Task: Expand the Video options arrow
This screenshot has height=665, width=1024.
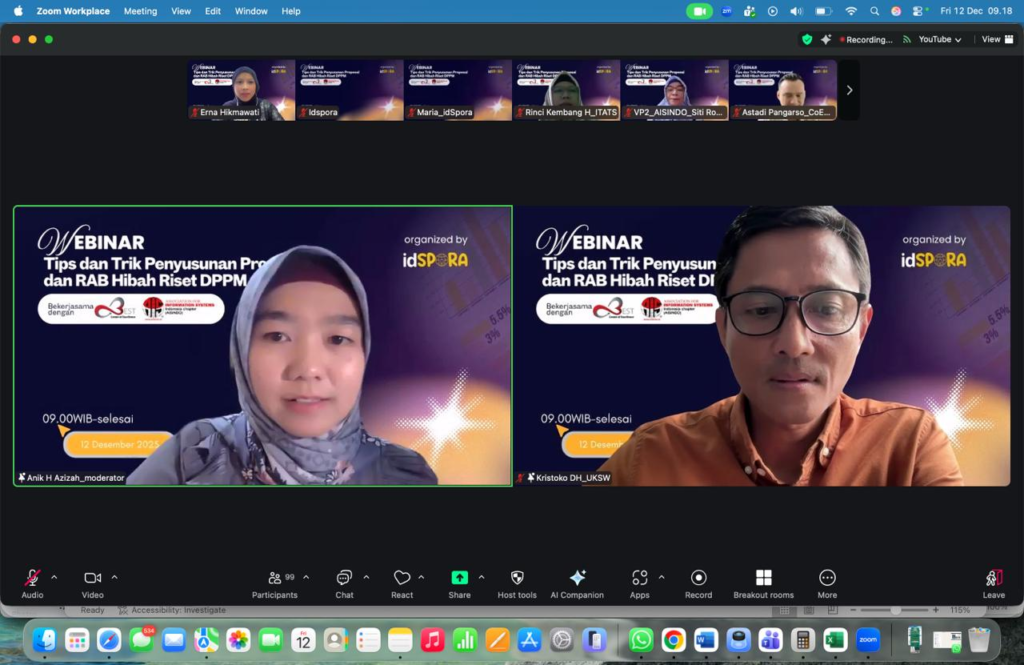Action: 114,577
